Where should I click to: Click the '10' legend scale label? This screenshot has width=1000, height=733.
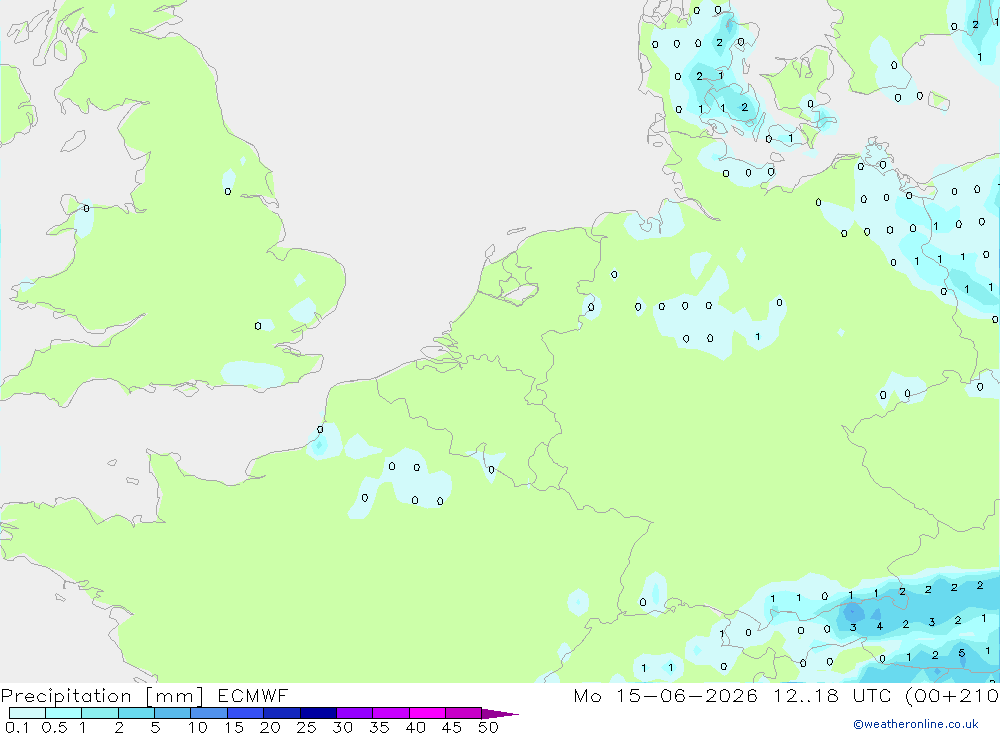[198, 727]
